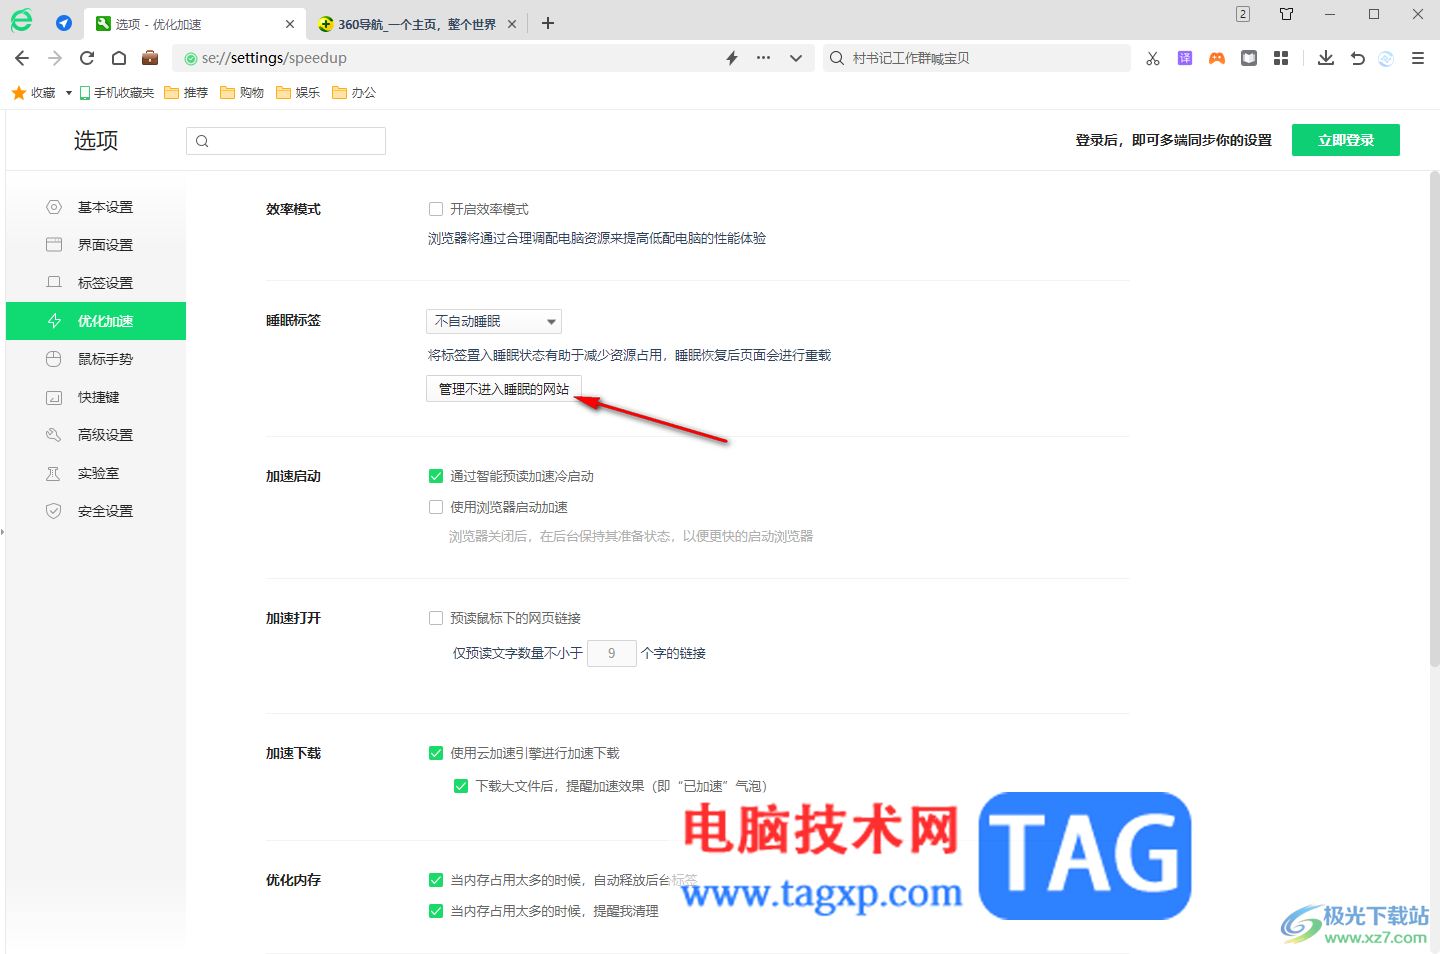The height and width of the screenshot is (954, 1440).
Task: Disable 通过智能预读加速冷启动 checkbox
Action: [x=436, y=476]
